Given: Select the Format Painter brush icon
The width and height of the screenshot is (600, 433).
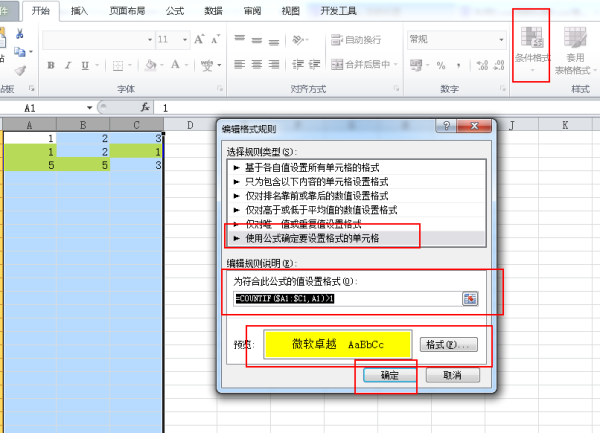Looking at the screenshot, I should point(20,70).
